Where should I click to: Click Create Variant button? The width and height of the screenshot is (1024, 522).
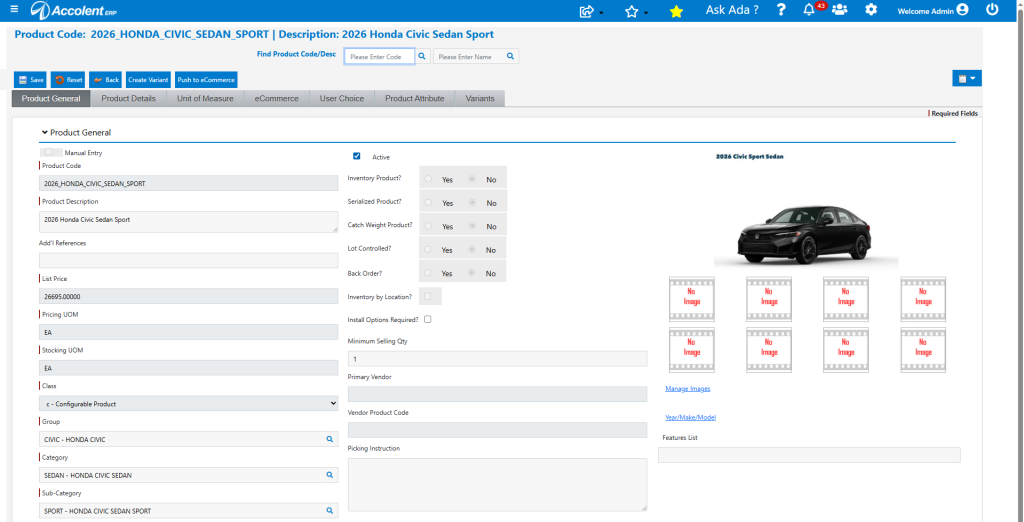coord(148,80)
